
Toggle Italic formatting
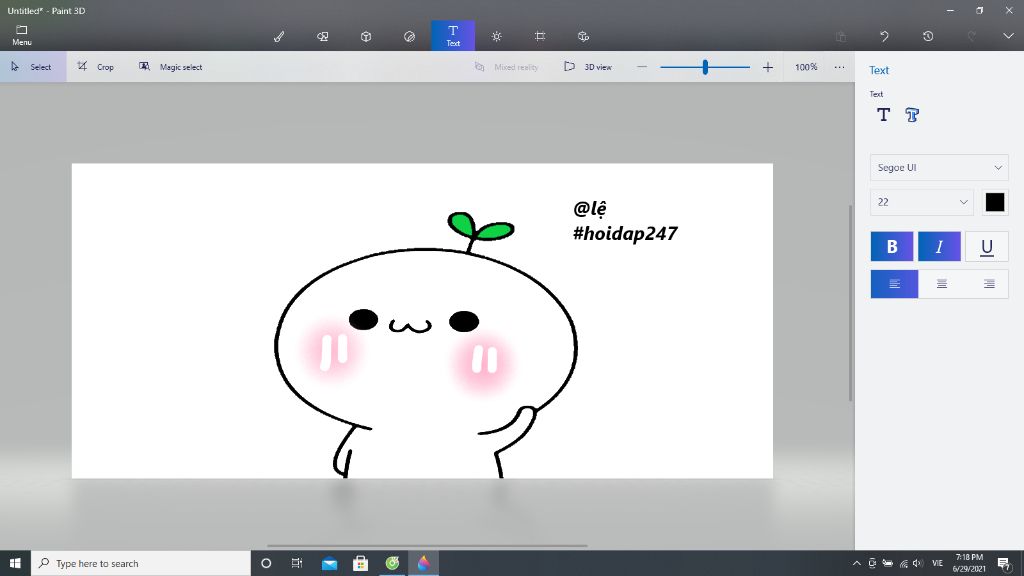pos(939,246)
